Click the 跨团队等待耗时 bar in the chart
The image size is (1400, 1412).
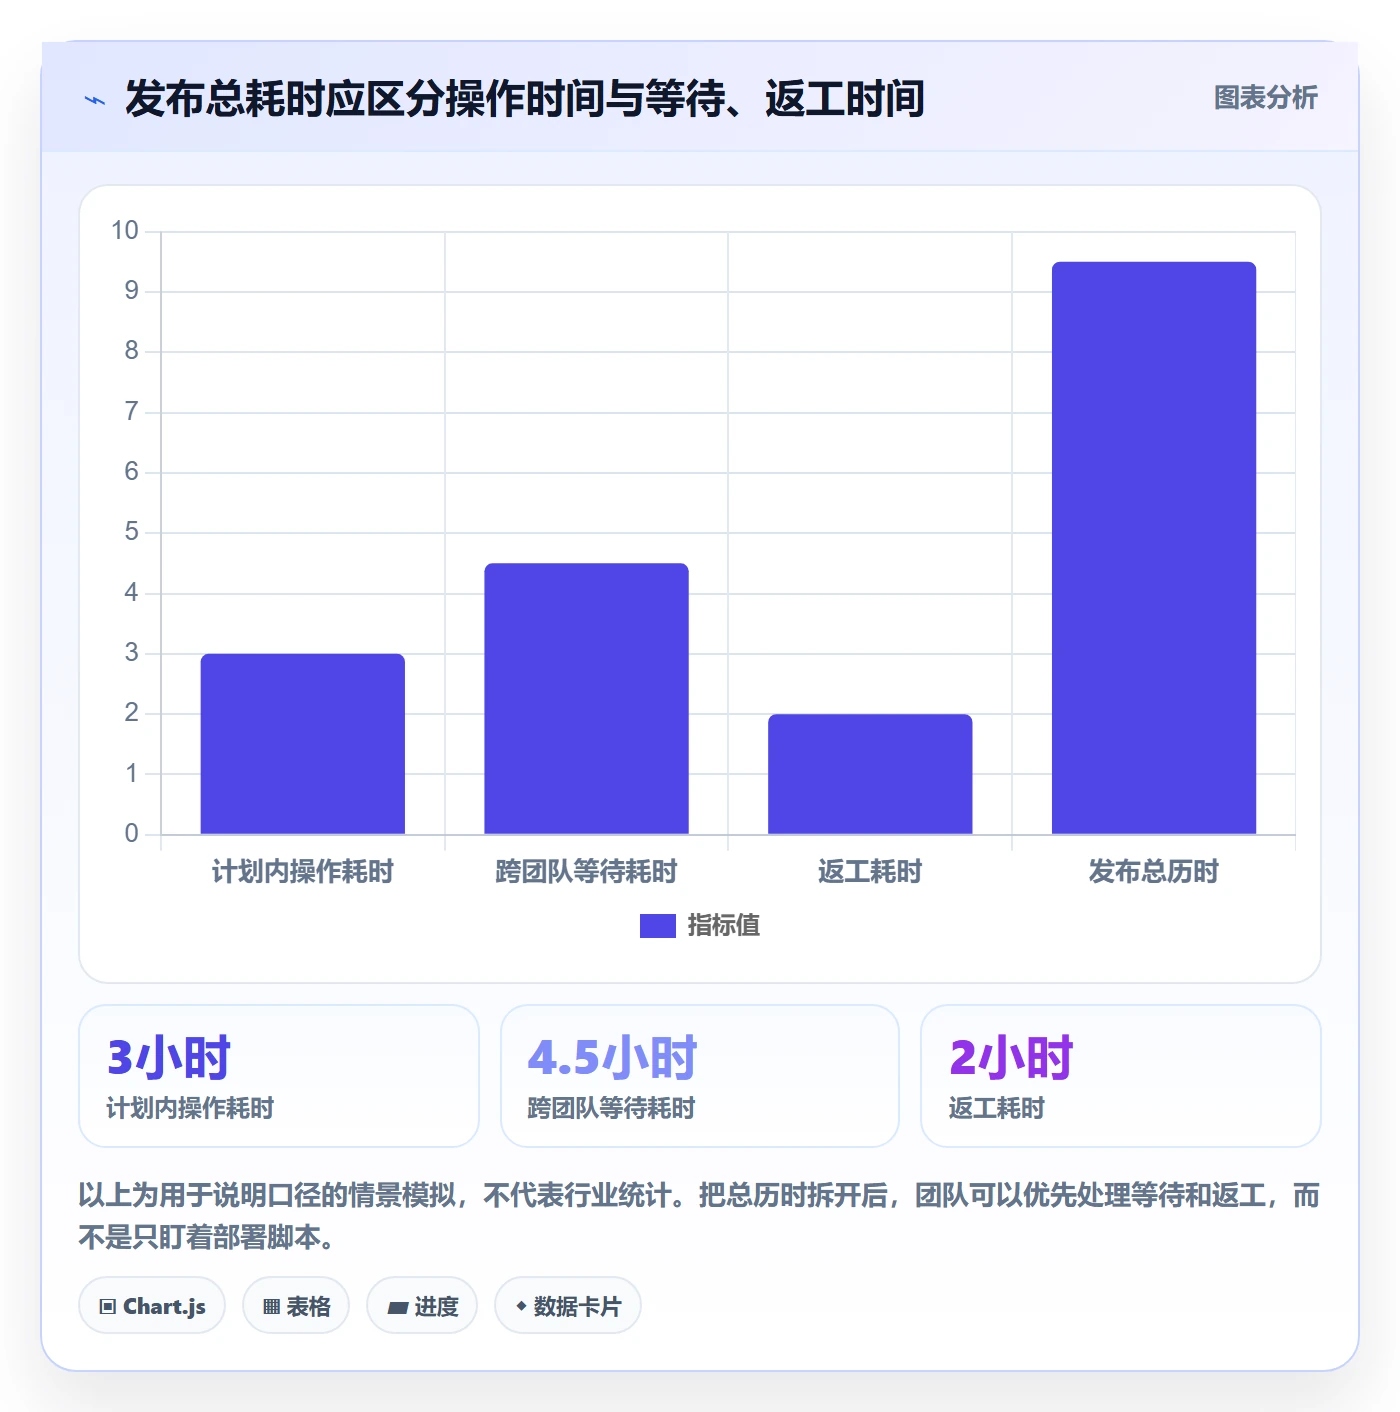pyautogui.click(x=587, y=699)
